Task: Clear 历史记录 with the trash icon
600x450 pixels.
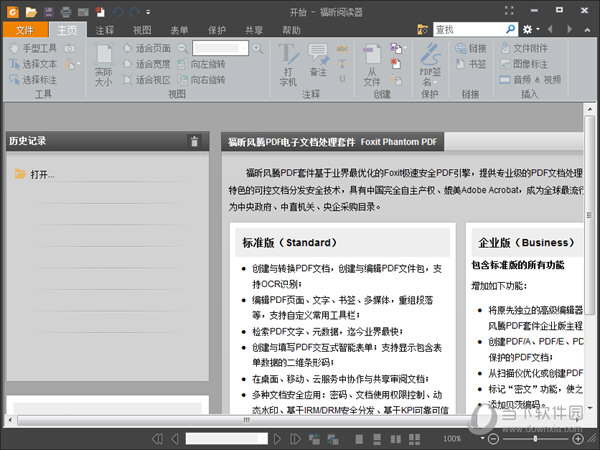Action: tap(194, 141)
